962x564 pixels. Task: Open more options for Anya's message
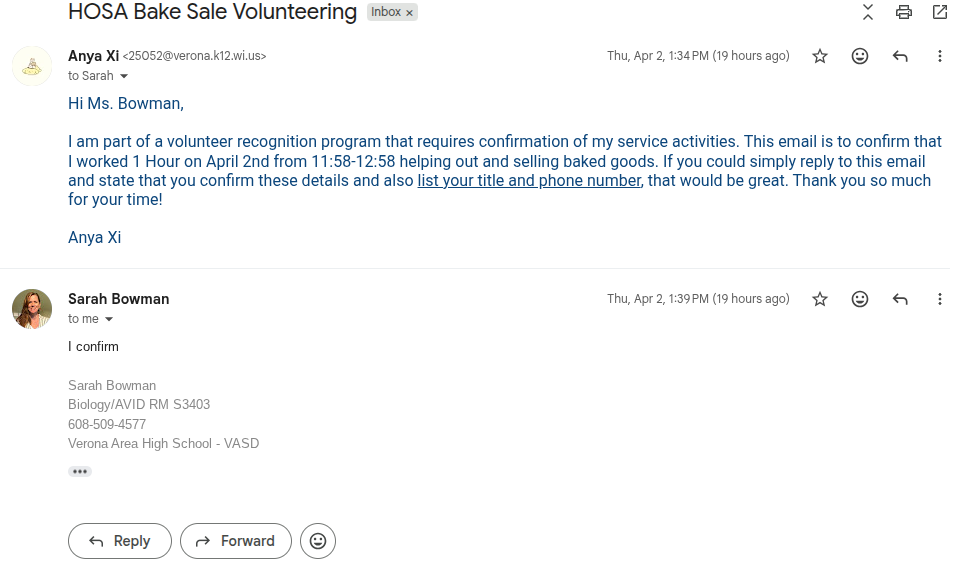click(x=940, y=56)
